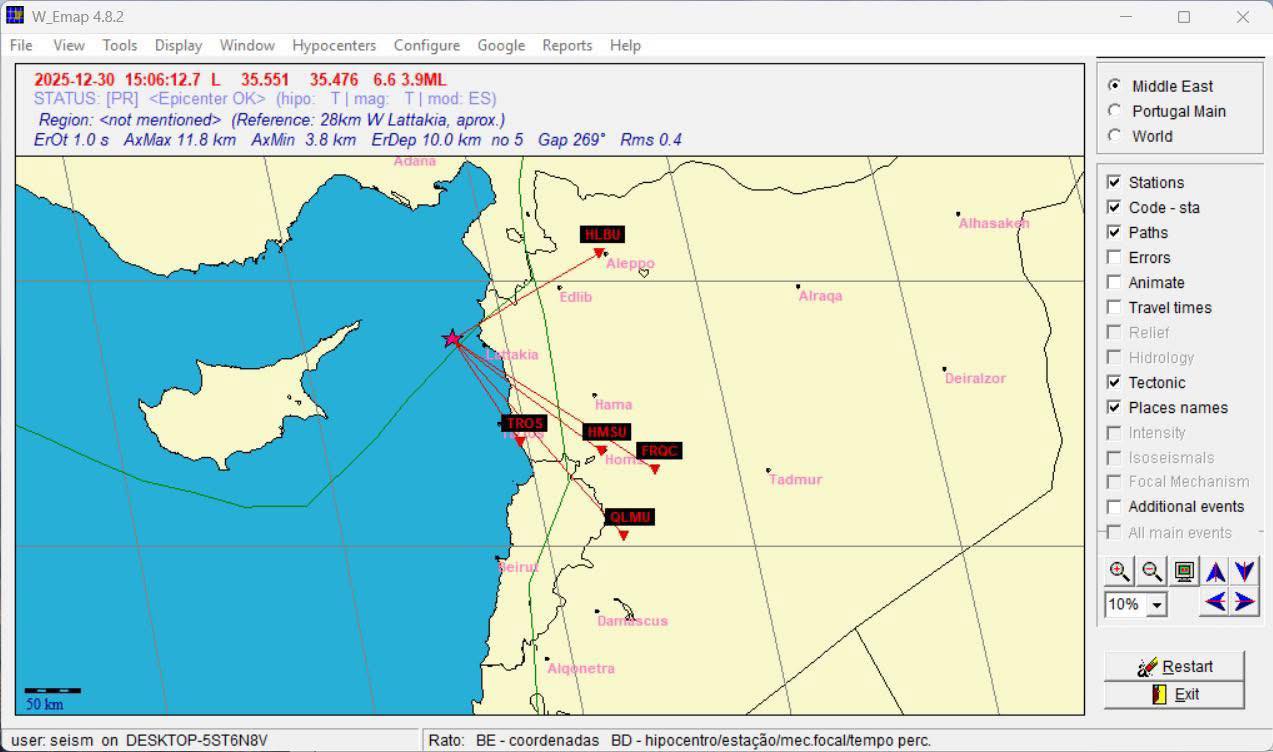Uncheck Places names checkbox
The width and height of the screenshot is (1273, 752).
click(x=1114, y=407)
